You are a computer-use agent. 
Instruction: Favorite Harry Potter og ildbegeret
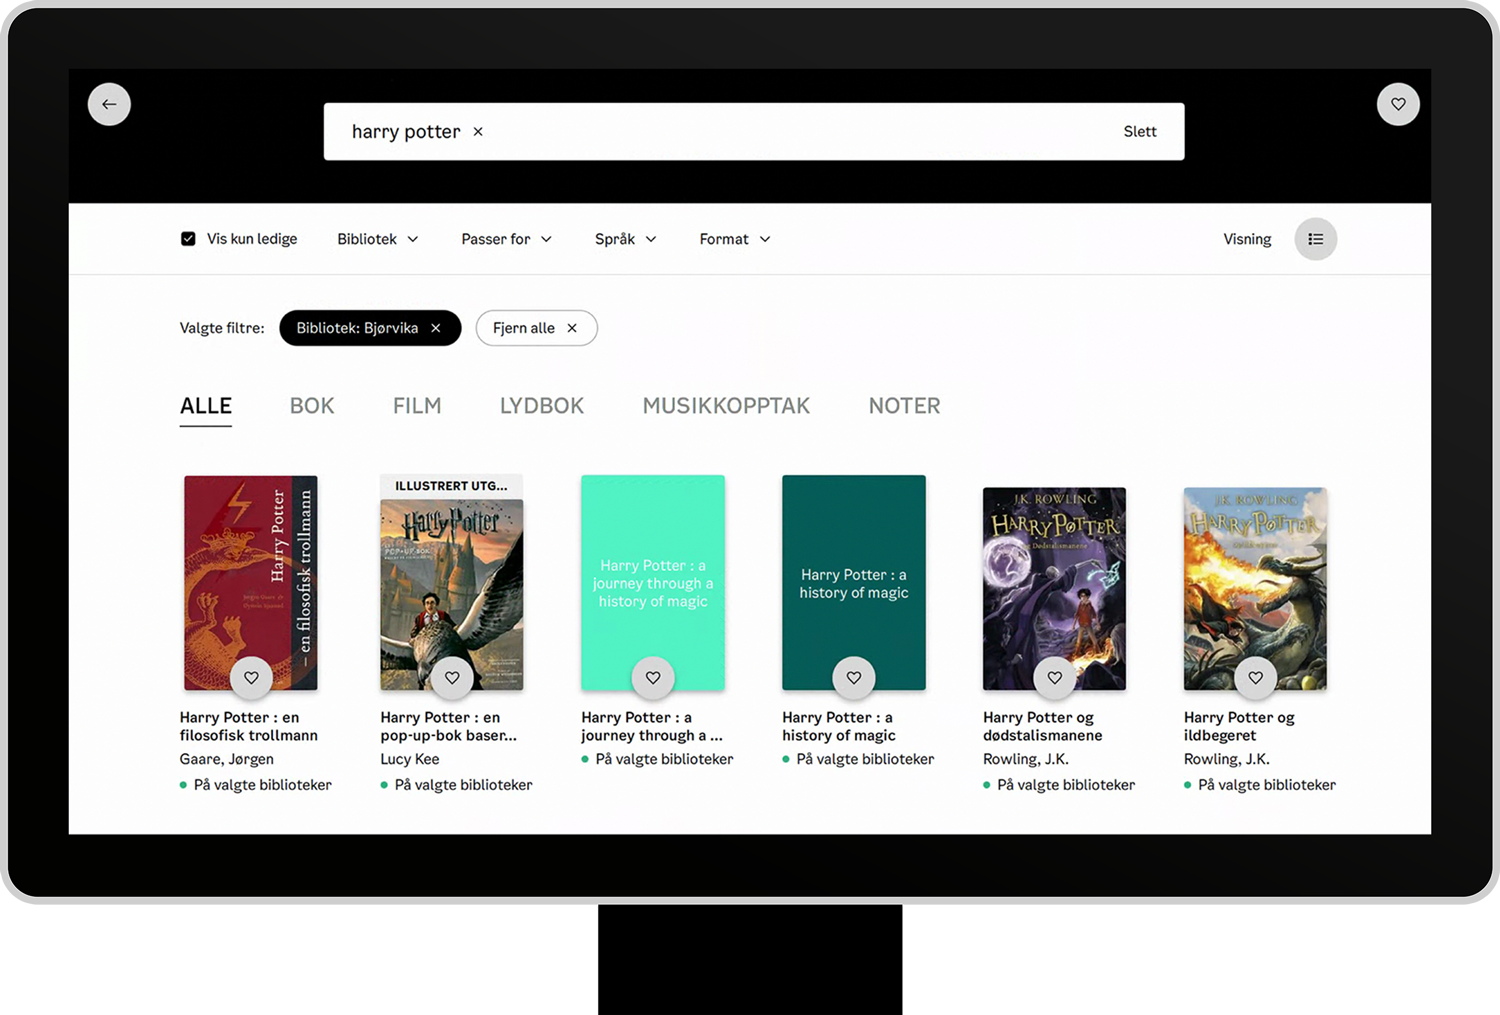(x=1255, y=678)
